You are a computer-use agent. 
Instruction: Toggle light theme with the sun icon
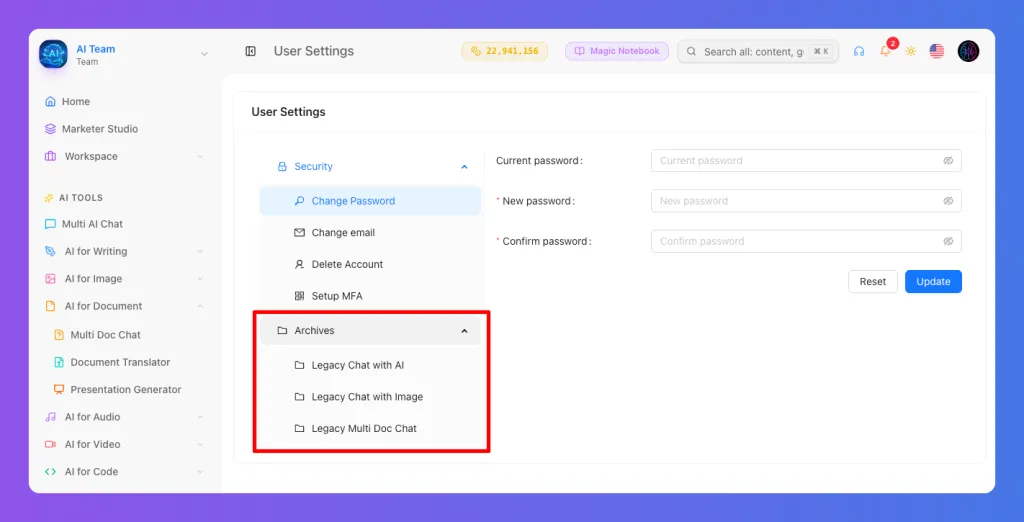pyautogui.click(x=910, y=52)
